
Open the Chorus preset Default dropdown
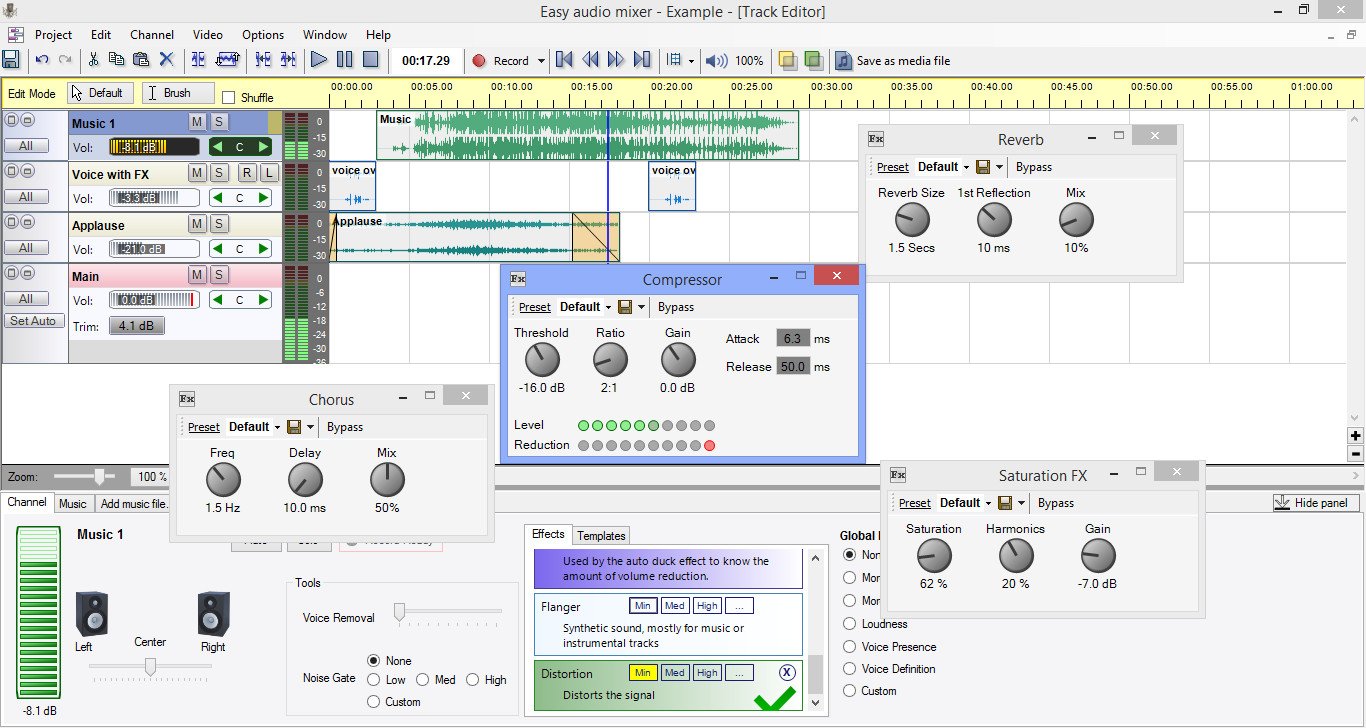coord(255,427)
